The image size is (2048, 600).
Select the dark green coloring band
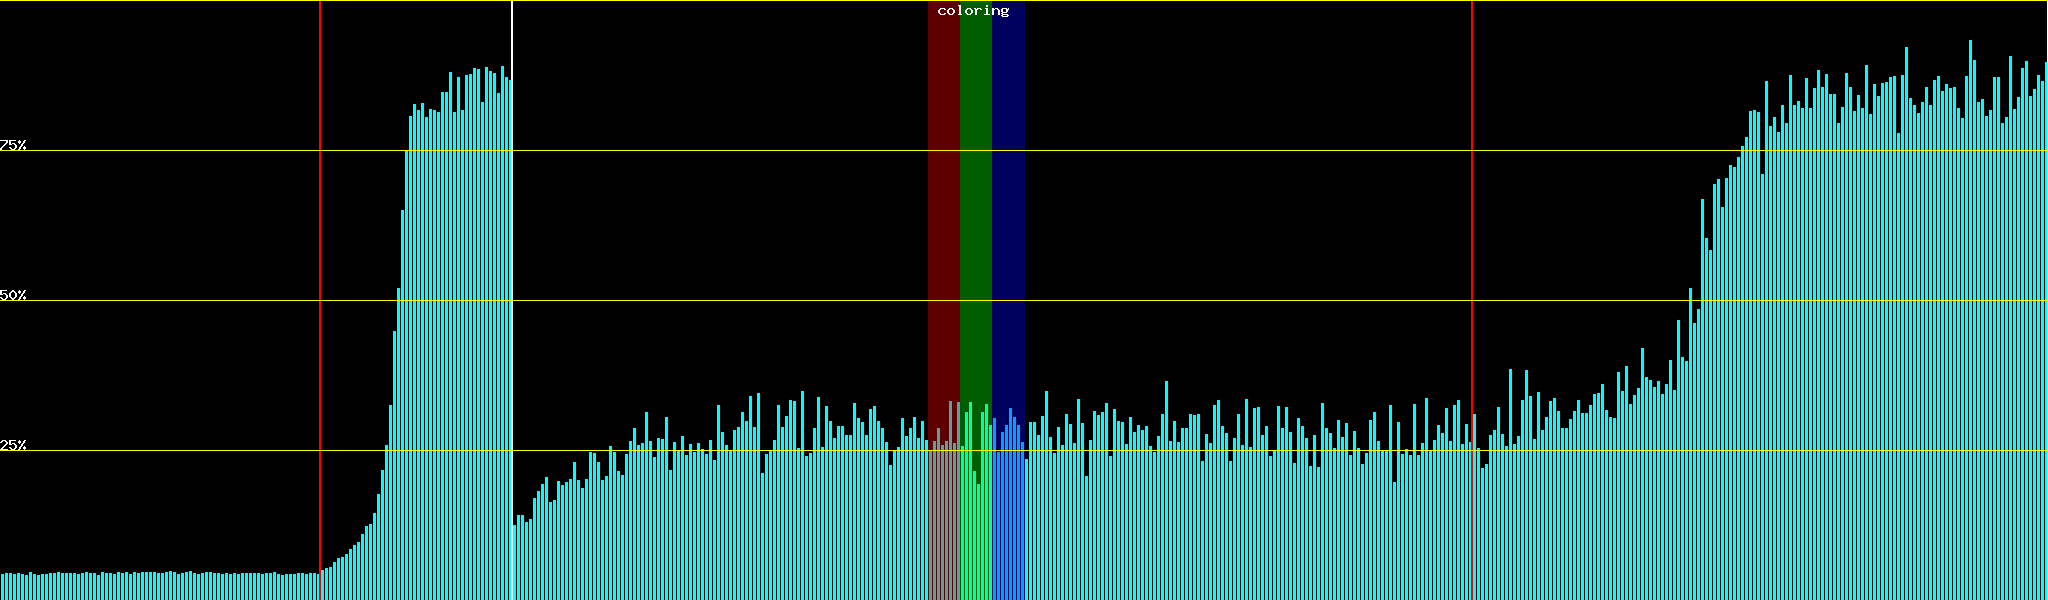tap(975, 200)
